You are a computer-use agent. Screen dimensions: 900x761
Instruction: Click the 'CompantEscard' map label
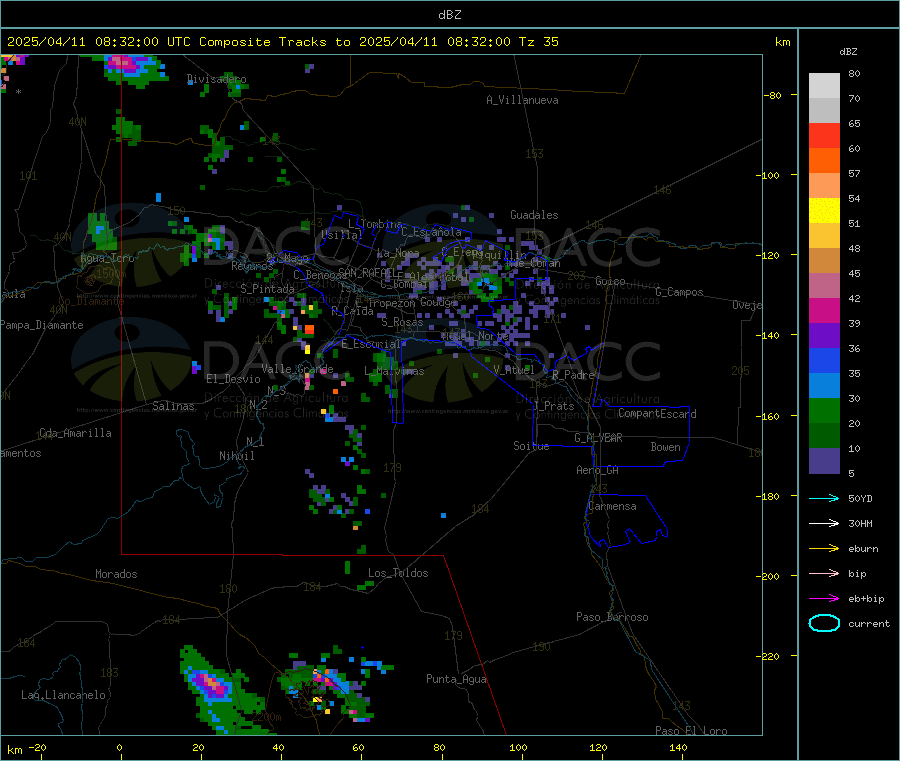(x=657, y=414)
